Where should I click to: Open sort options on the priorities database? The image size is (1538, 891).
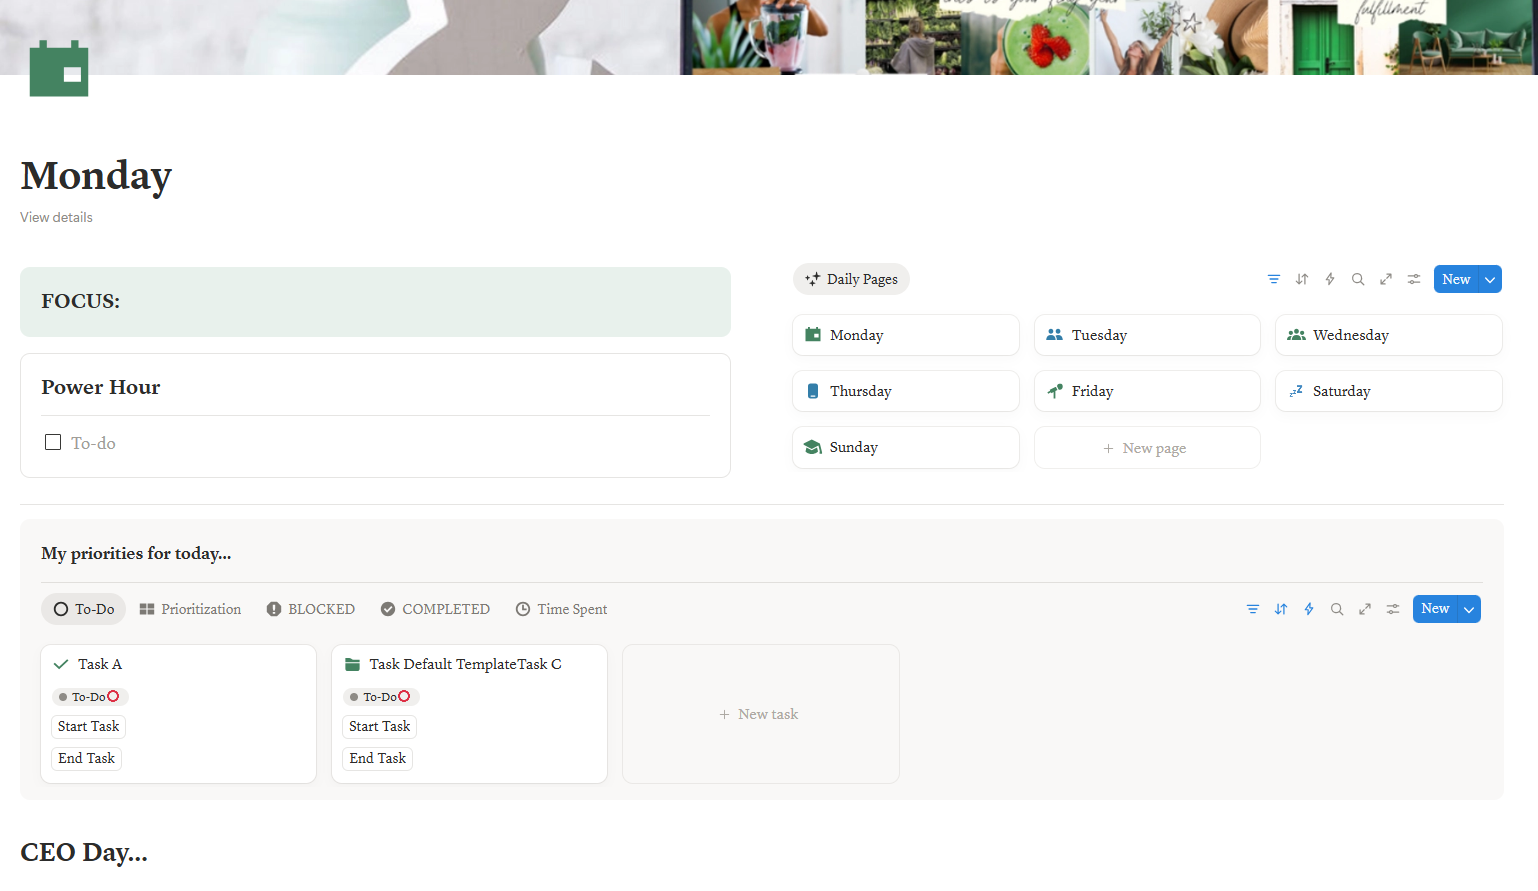click(x=1281, y=608)
